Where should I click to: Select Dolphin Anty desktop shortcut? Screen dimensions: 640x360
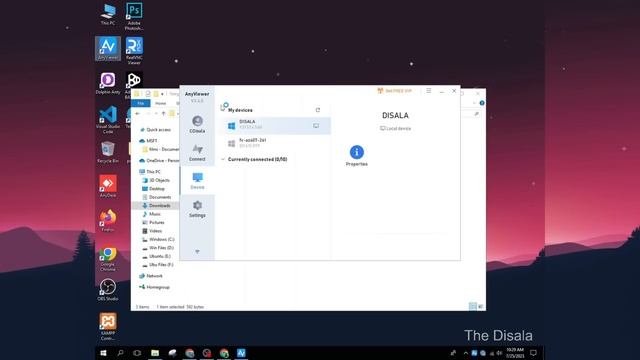pos(108,84)
